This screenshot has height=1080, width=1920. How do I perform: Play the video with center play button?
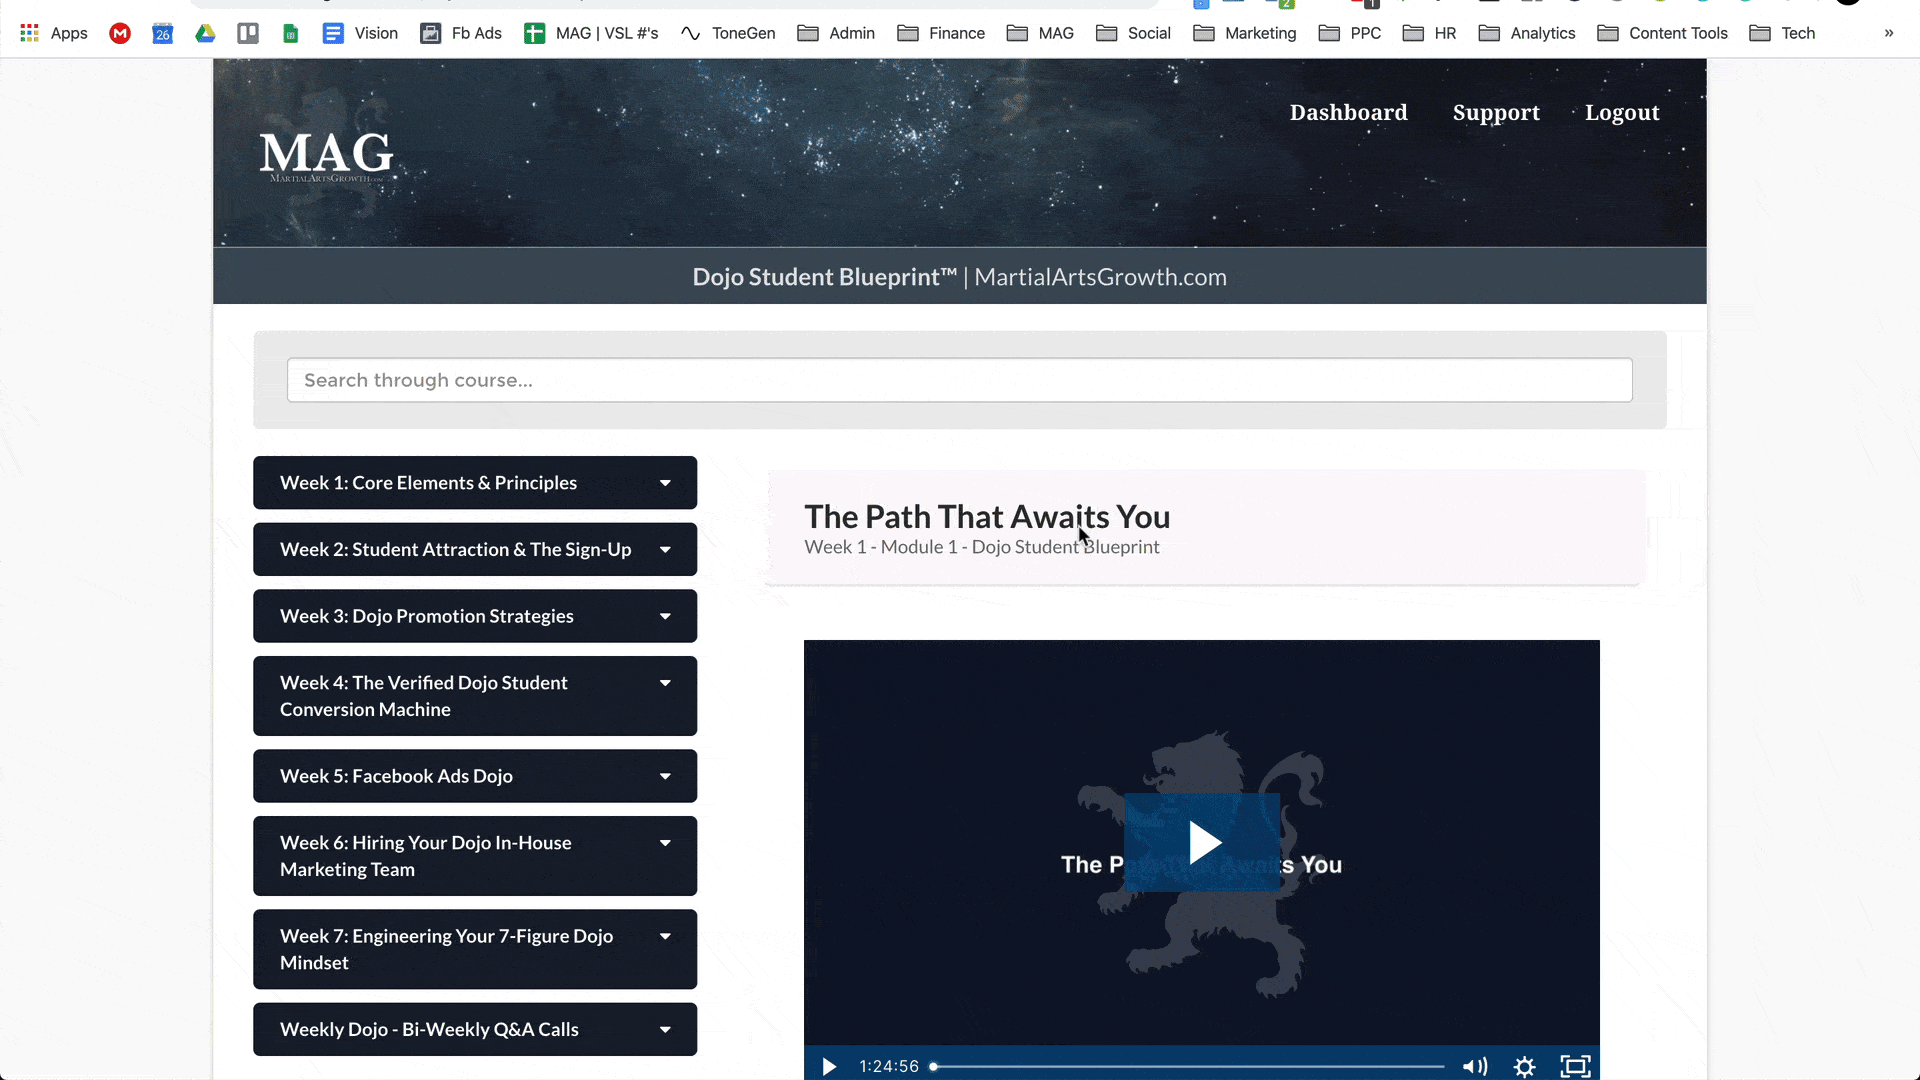[x=1202, y=842]
